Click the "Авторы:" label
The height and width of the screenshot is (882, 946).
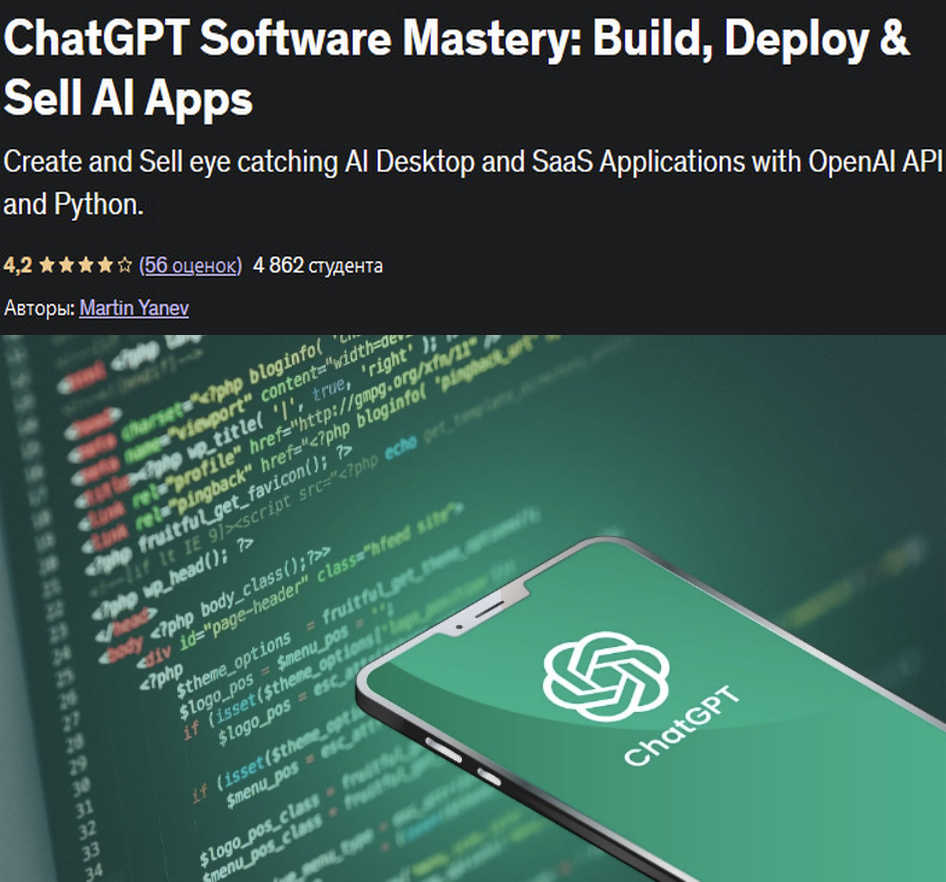pos(39,308)
